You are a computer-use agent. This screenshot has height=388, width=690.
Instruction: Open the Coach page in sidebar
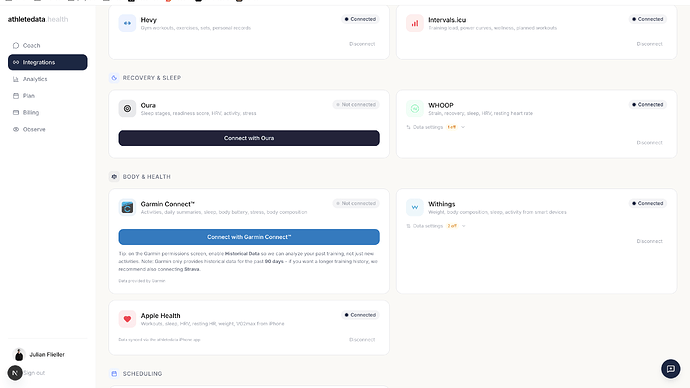coord(48,45)
